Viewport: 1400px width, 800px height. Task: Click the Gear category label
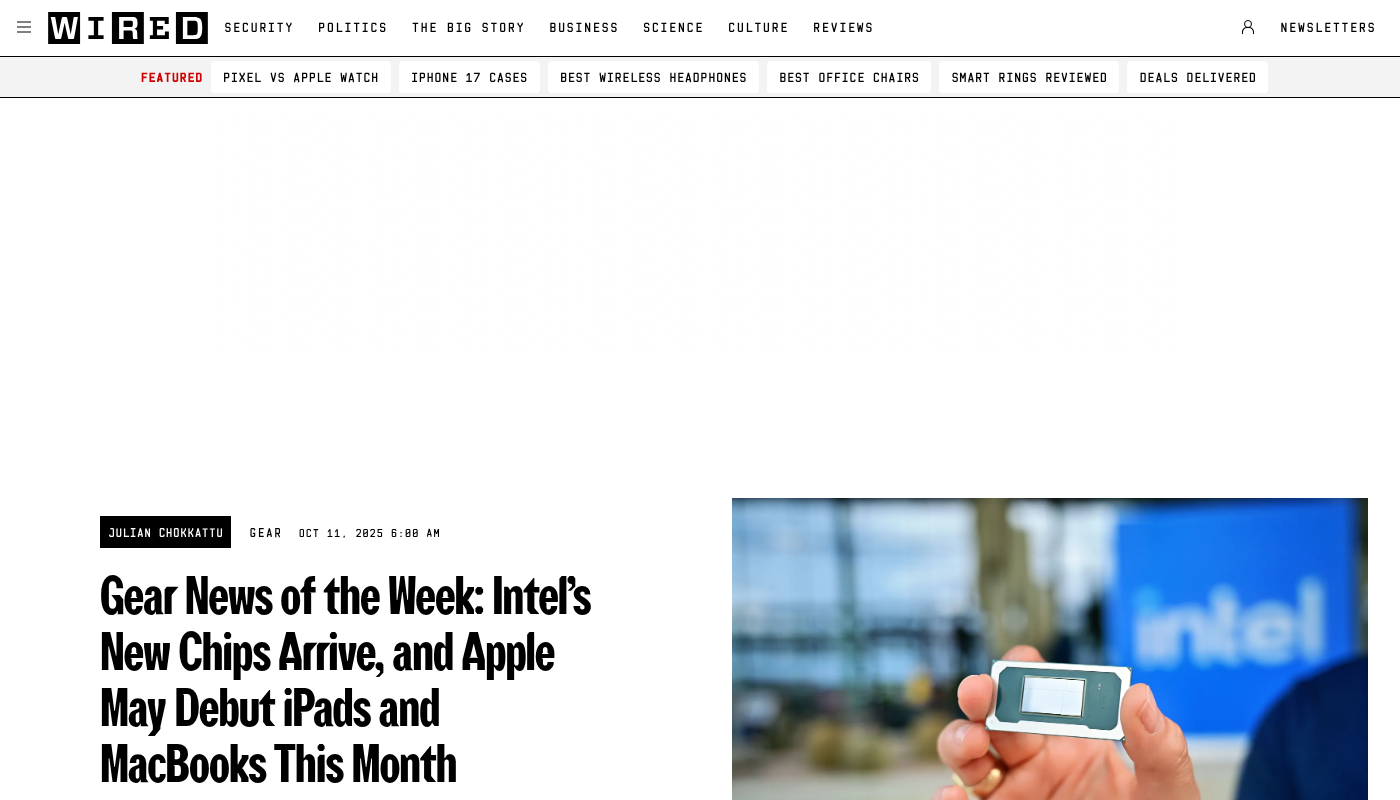[266, 533]
